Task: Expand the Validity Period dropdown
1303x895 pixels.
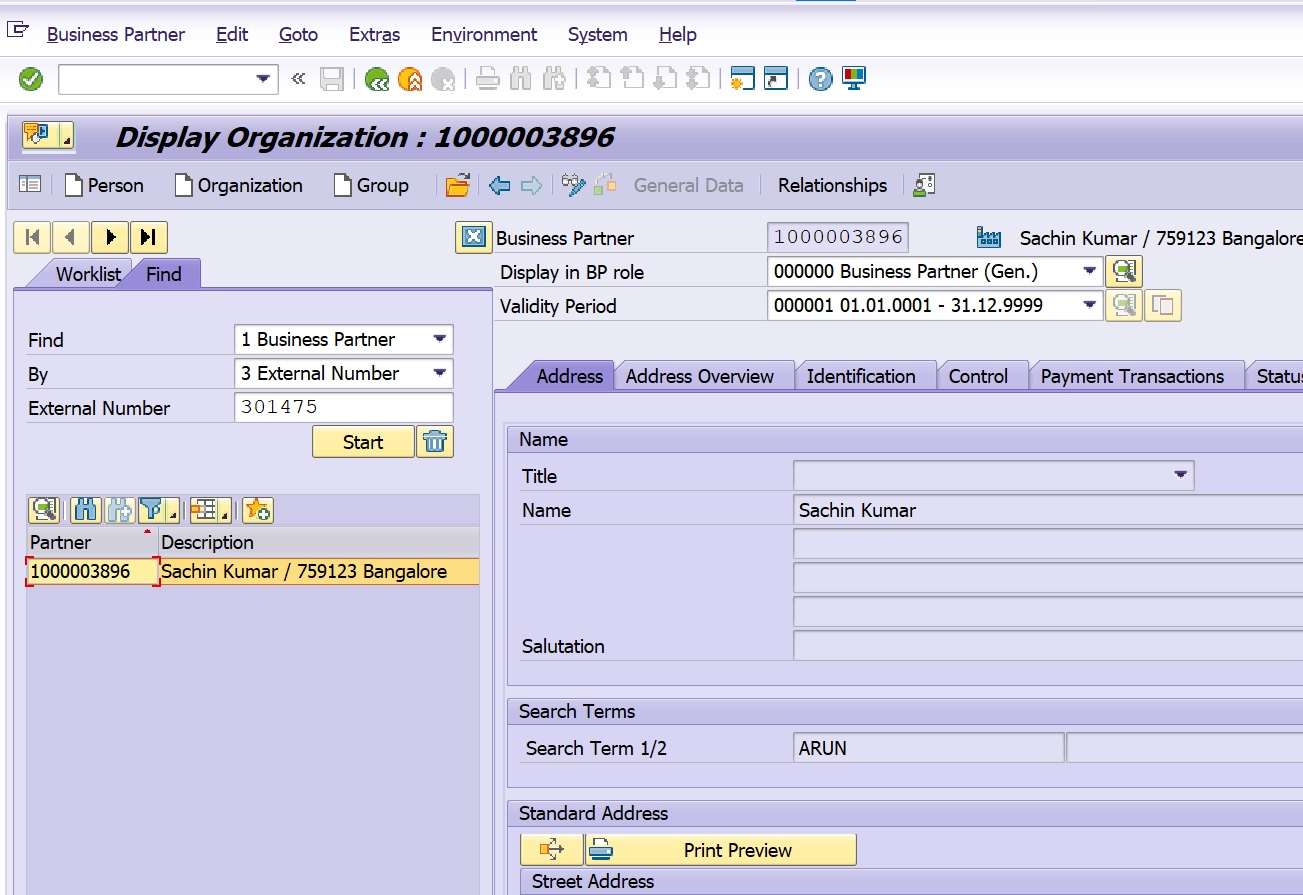Action: click(x=1089, y=305)
